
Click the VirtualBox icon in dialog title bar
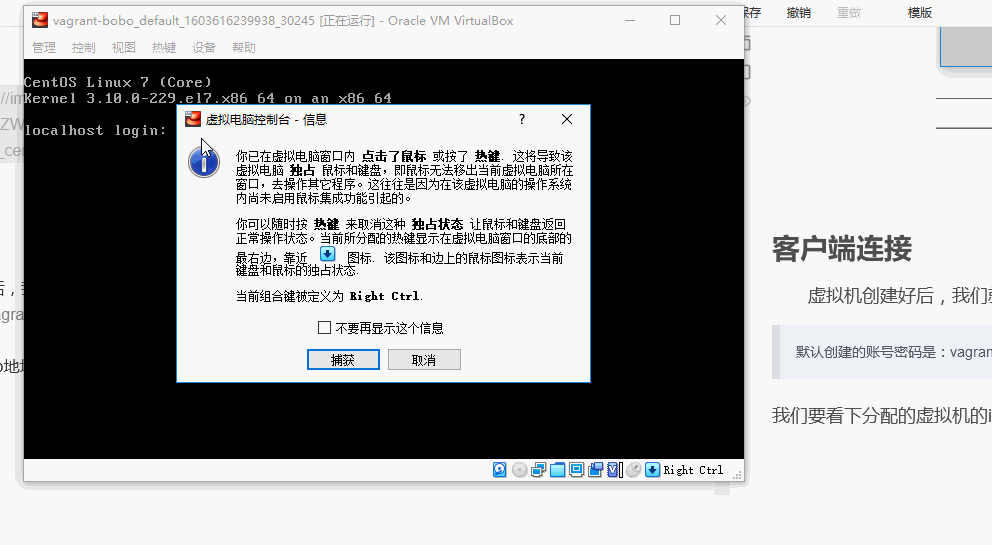[x=193, y=119]
